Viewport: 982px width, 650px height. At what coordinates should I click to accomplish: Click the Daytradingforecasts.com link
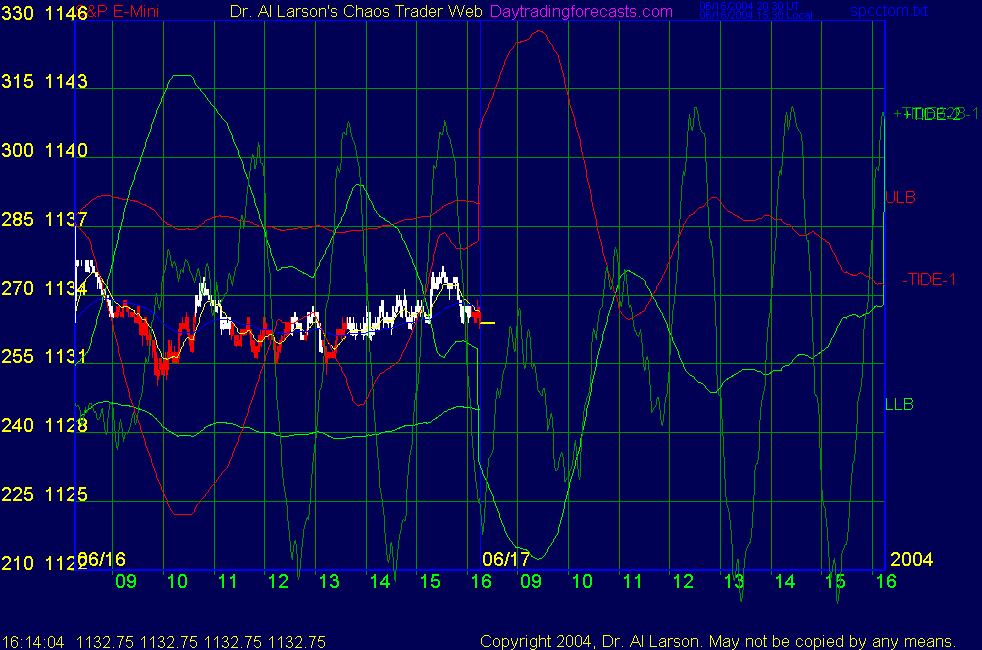pos(580,12)
